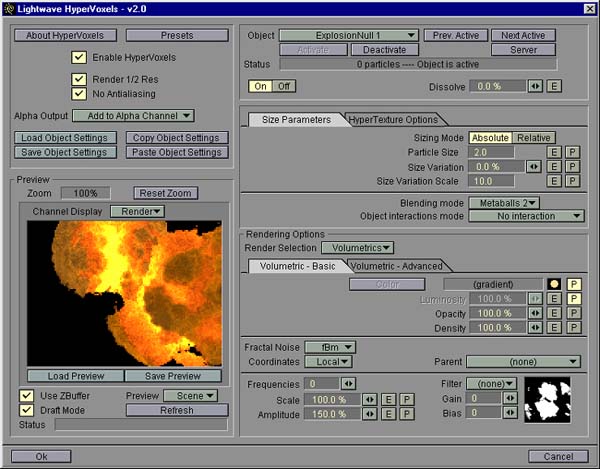The image size is (600, 469).
Task: Click the Size Variation slider arrows button
Action: pyautogui.click(x=534, y=166)
